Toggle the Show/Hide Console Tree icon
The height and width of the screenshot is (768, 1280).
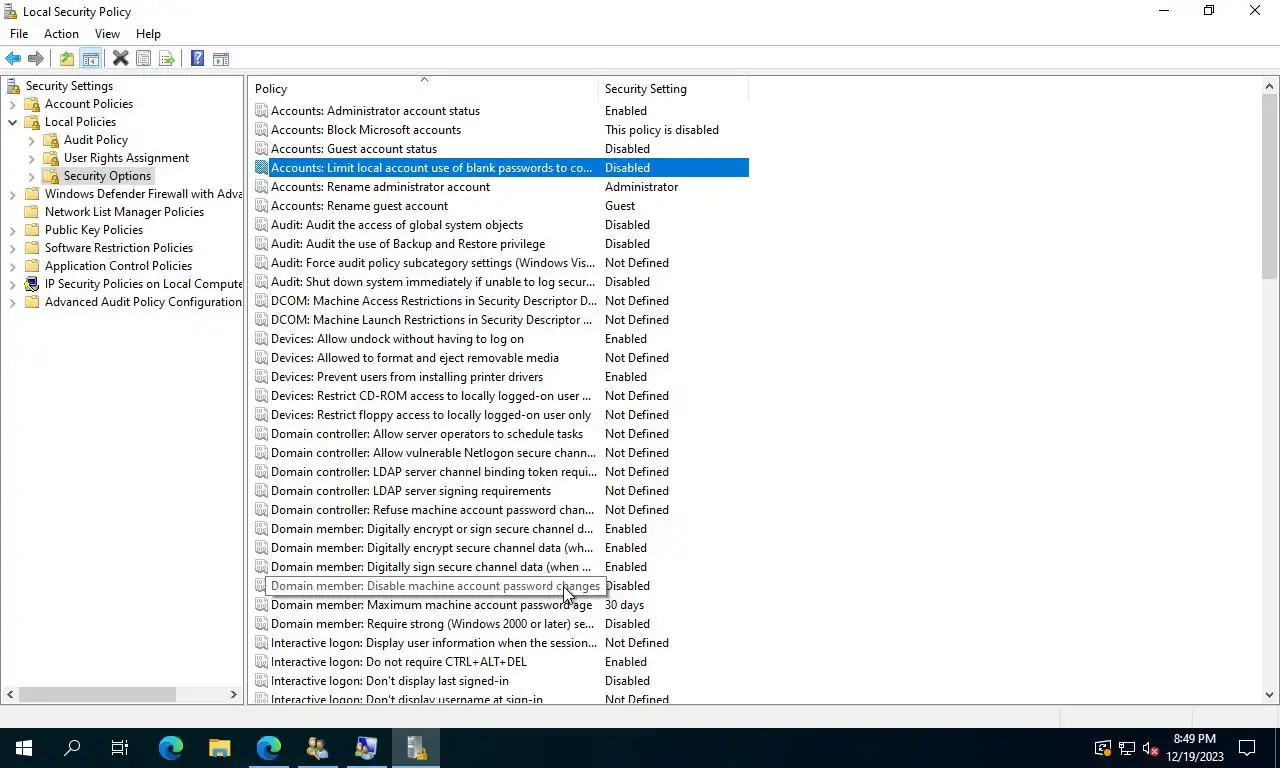pyautogui.click(x=90, y=59)
